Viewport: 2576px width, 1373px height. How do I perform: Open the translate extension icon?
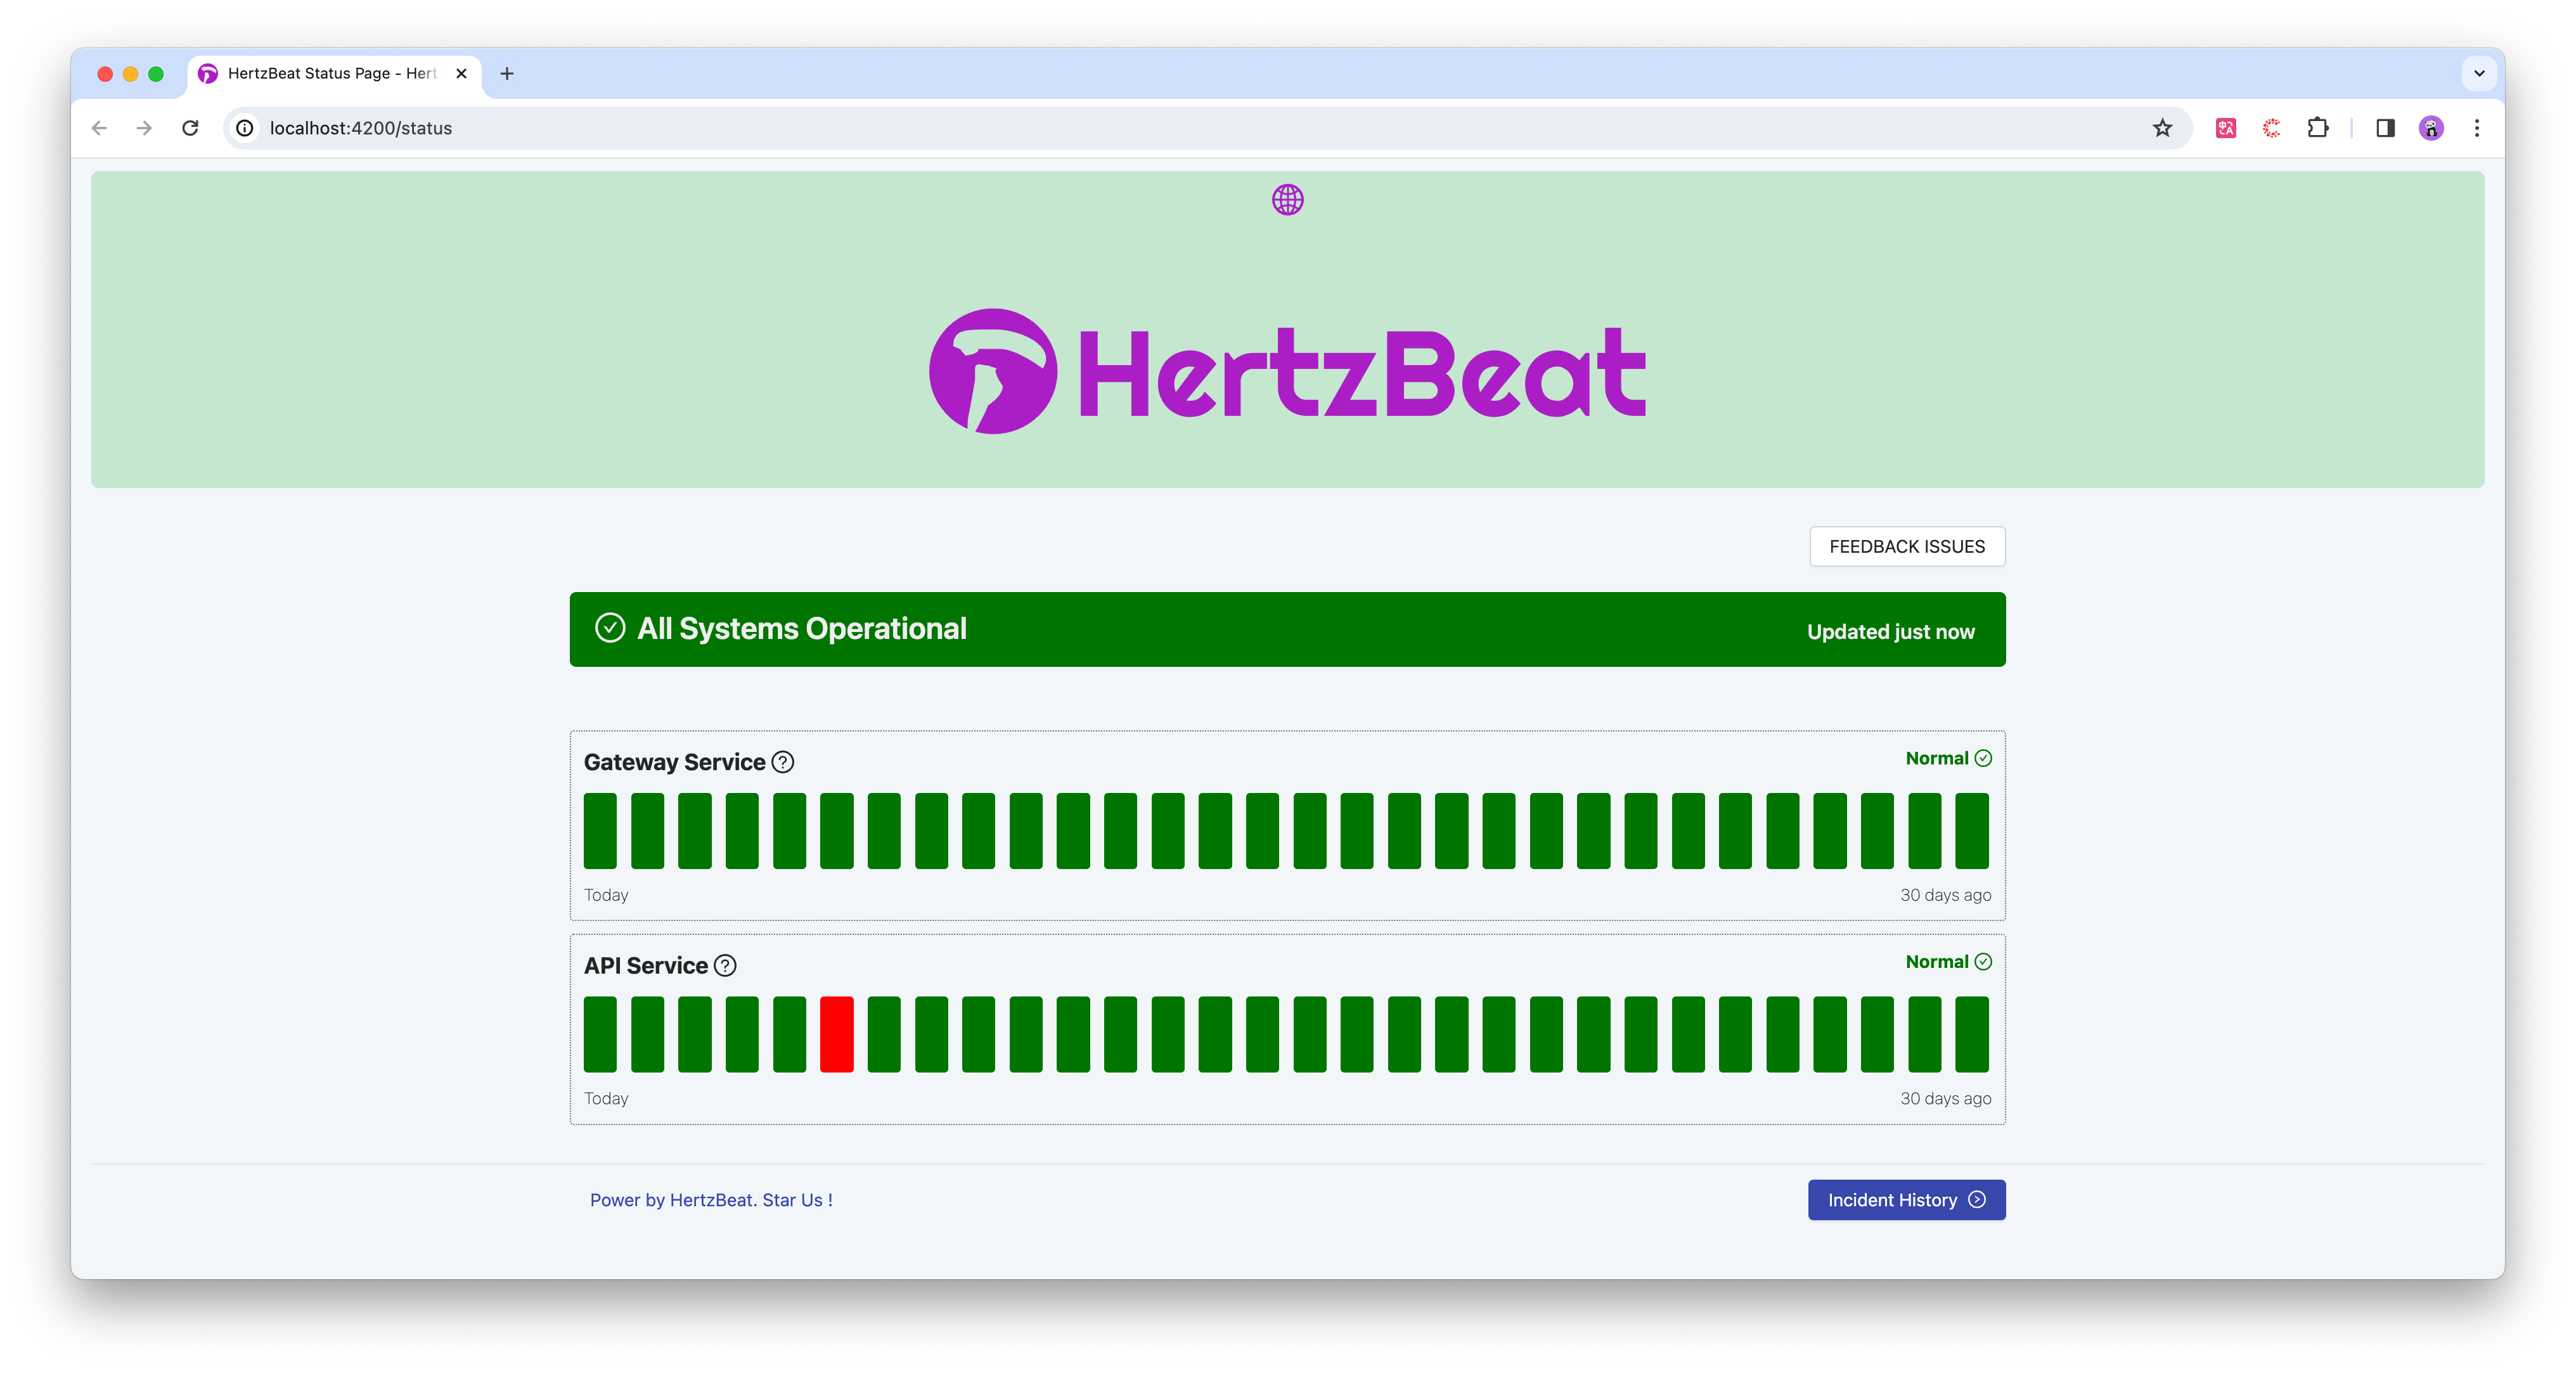pyautogui.click(x=2225, y=128)
